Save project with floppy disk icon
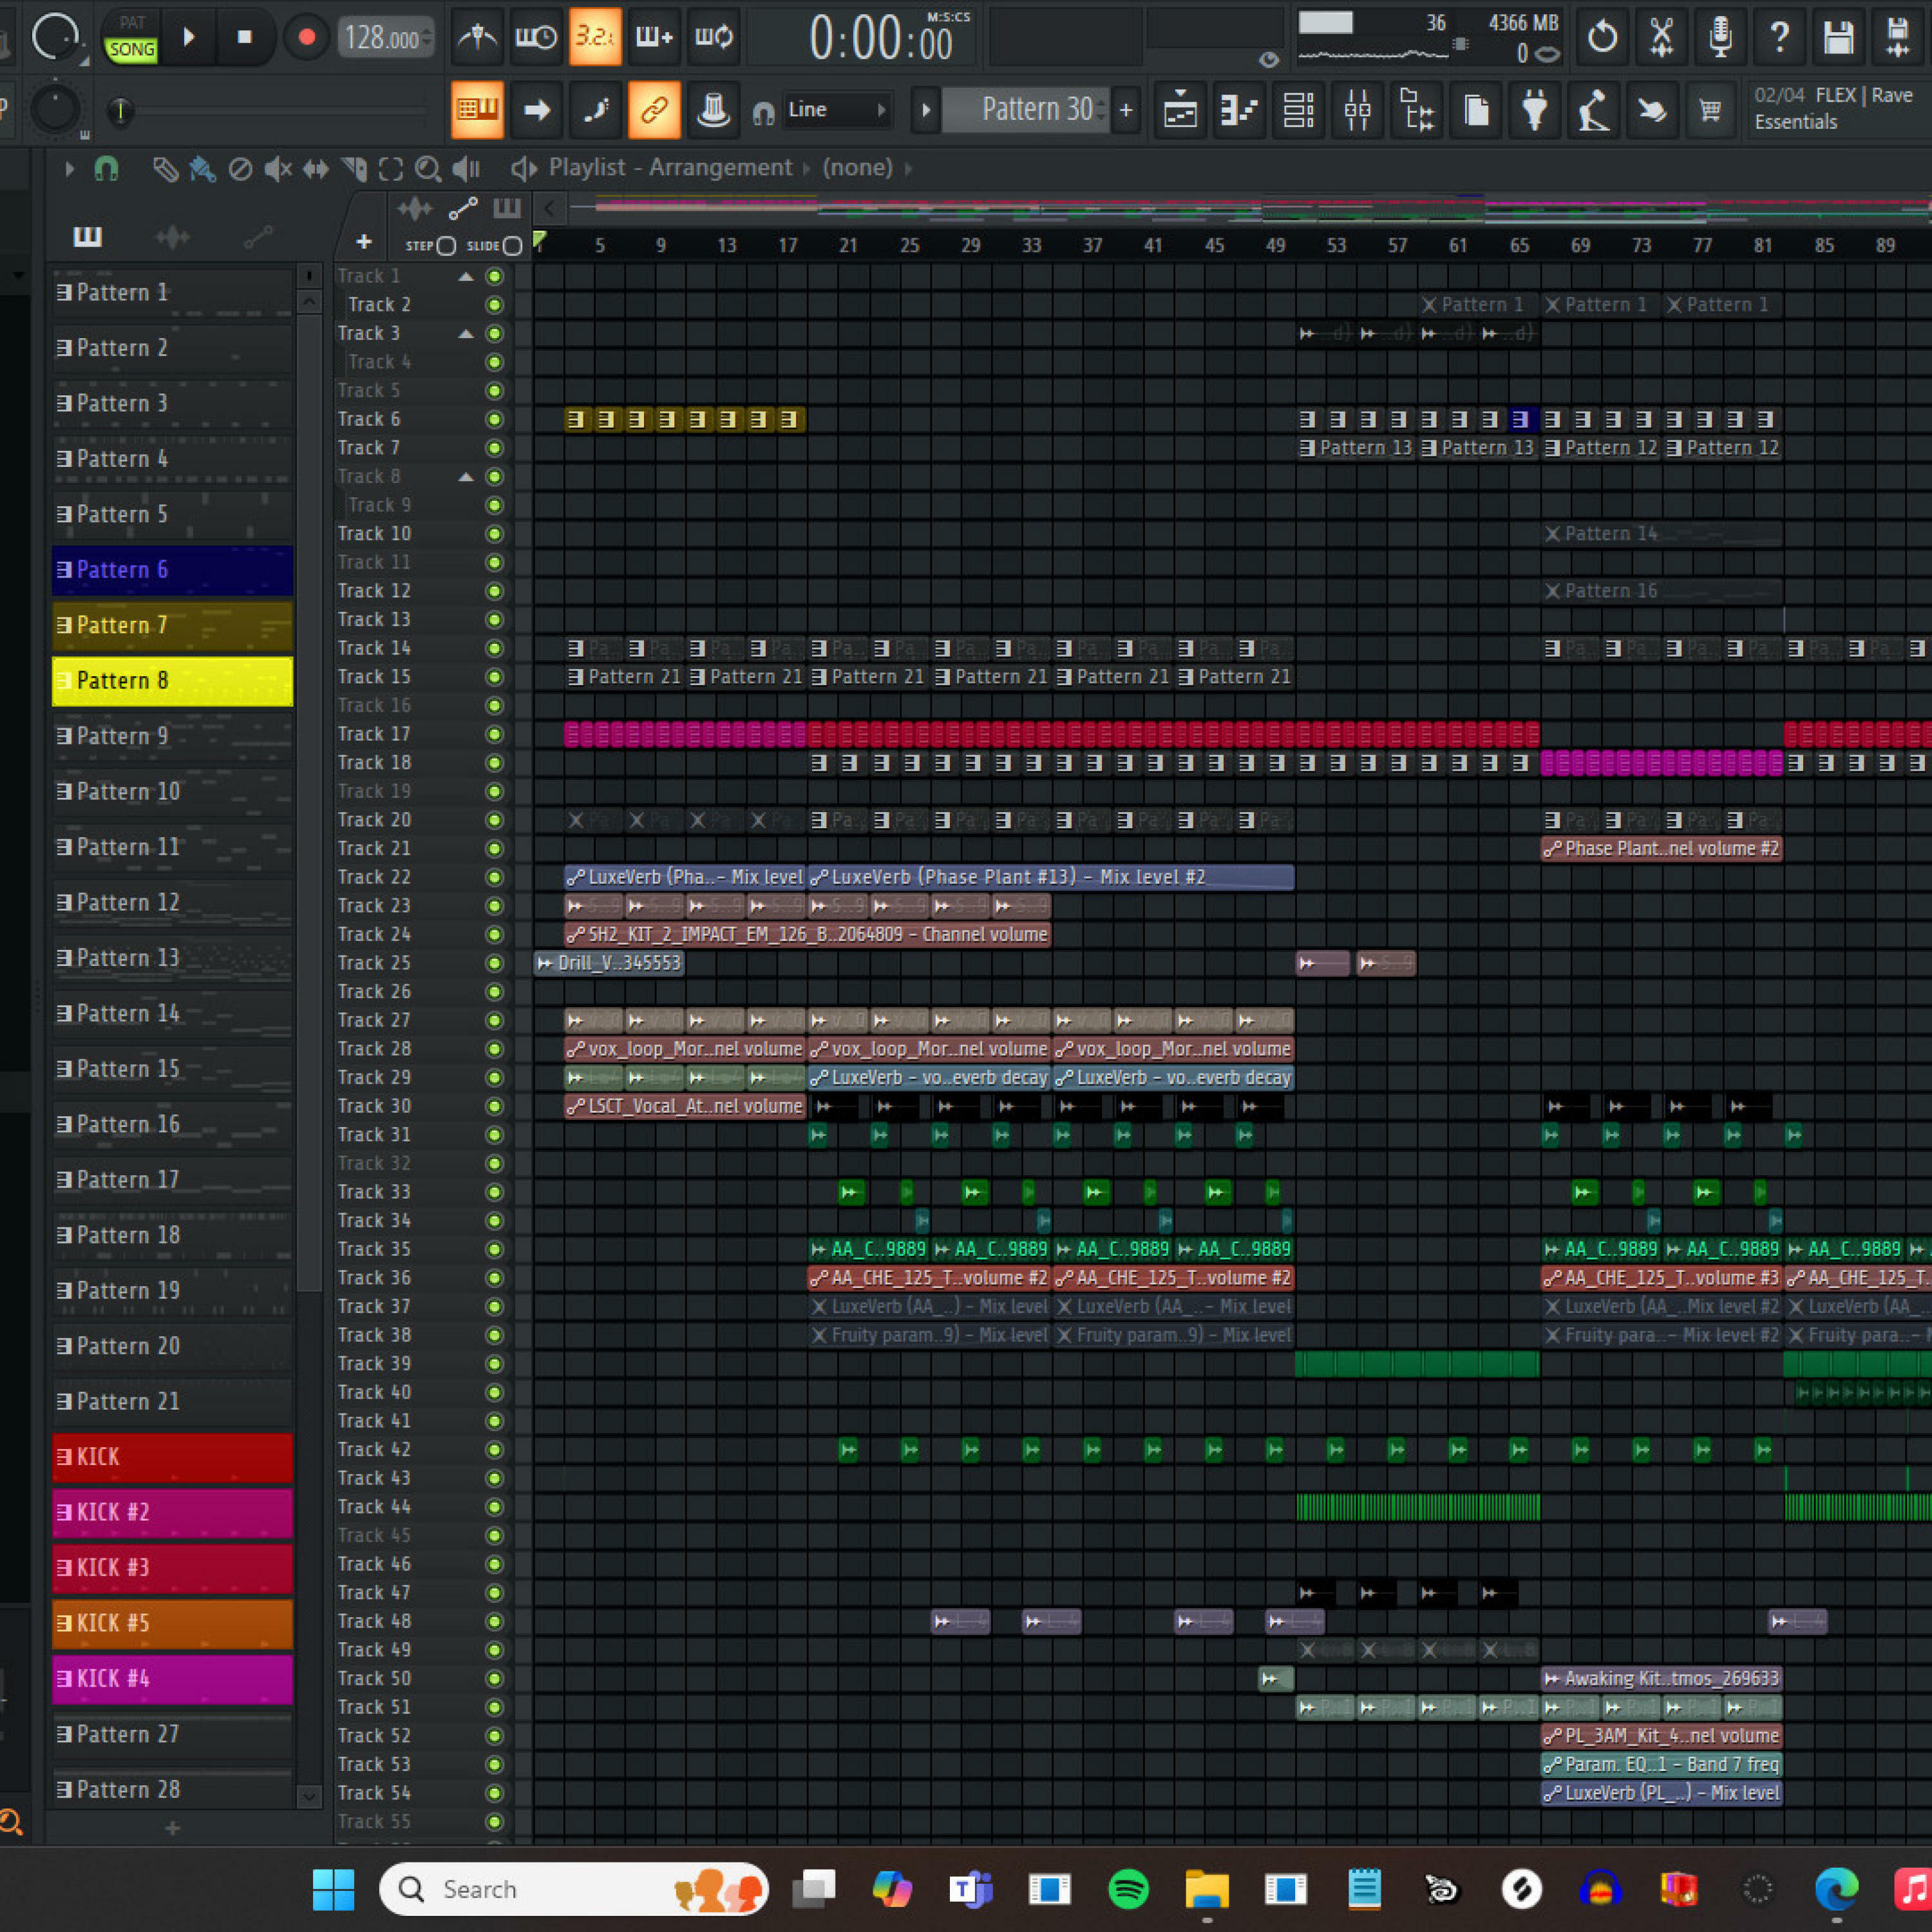Screen dimensions: 1932x1932 click(x=1838, y=38)
